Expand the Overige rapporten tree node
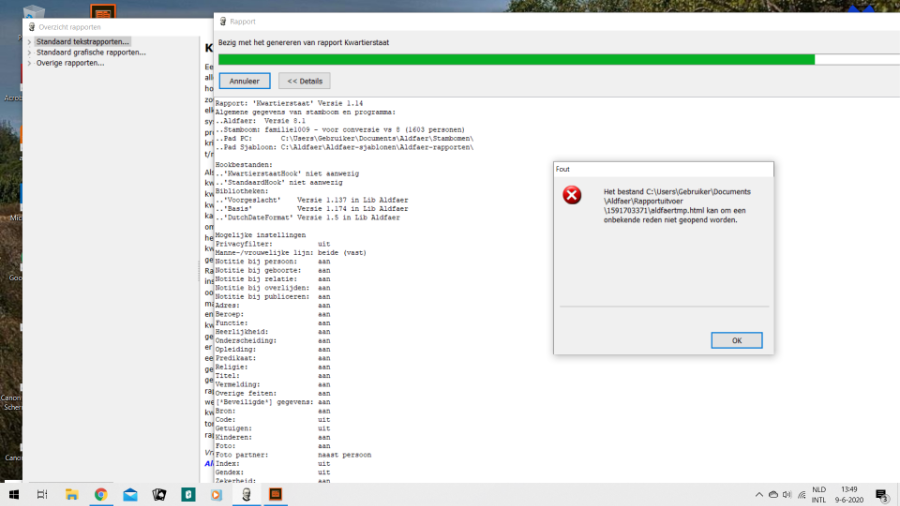 (29, 63)
